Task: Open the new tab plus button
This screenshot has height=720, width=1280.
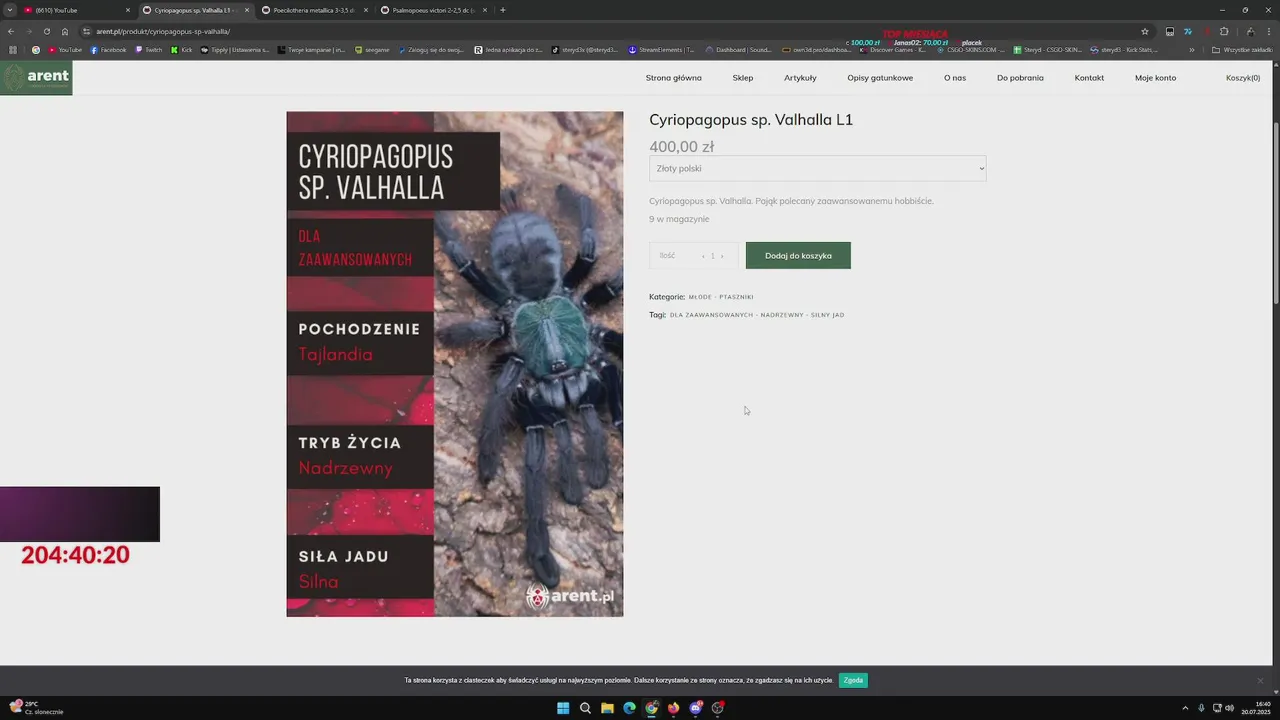Action: point(502,10)
